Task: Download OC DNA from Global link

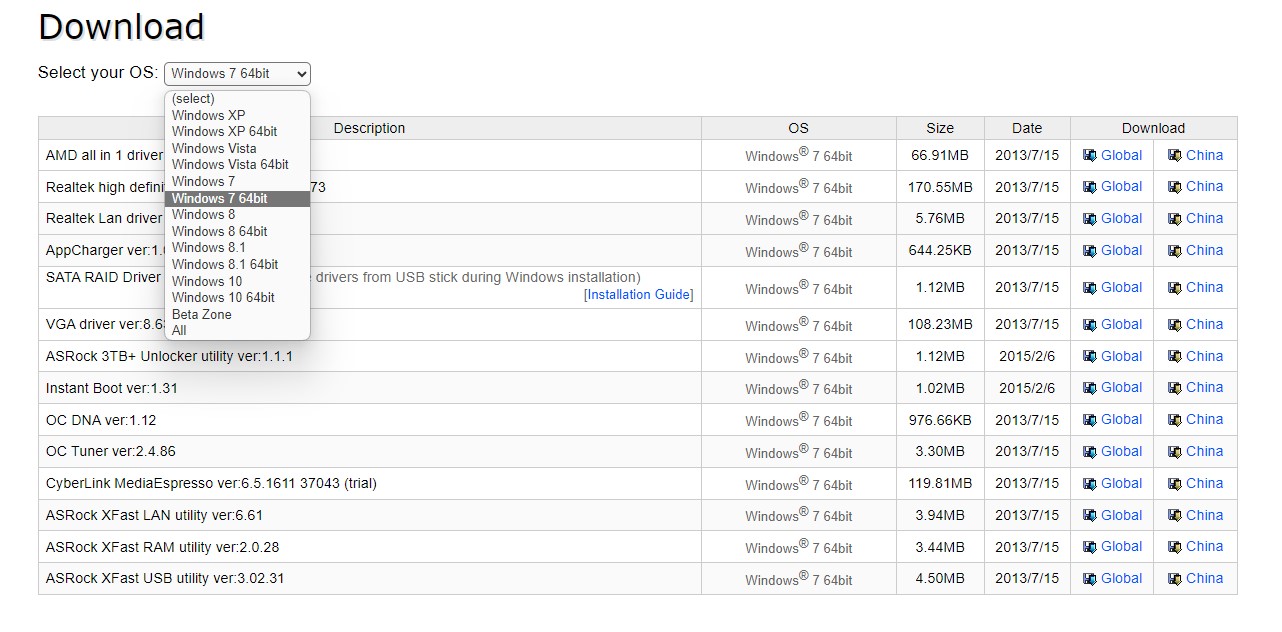Action: 1121,420
